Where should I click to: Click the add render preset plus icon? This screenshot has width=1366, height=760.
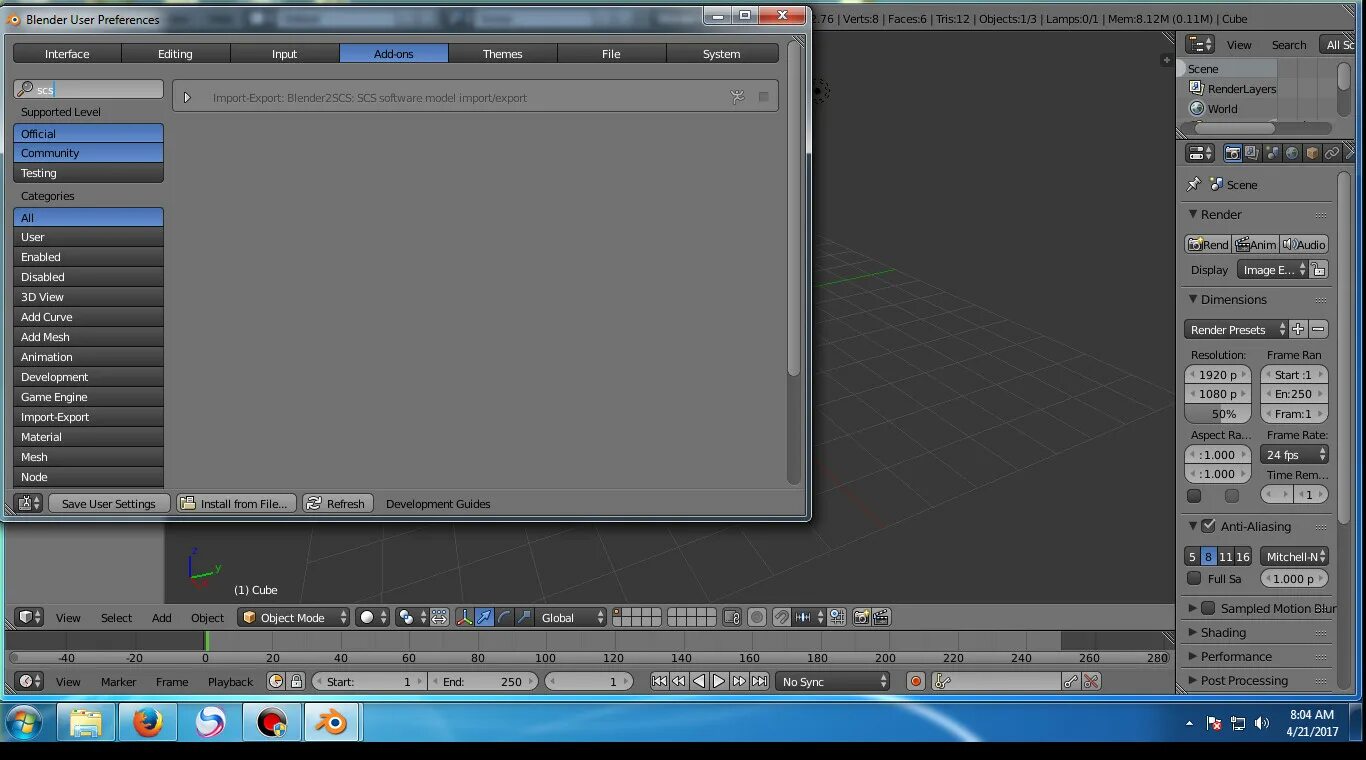(1298, 330)
